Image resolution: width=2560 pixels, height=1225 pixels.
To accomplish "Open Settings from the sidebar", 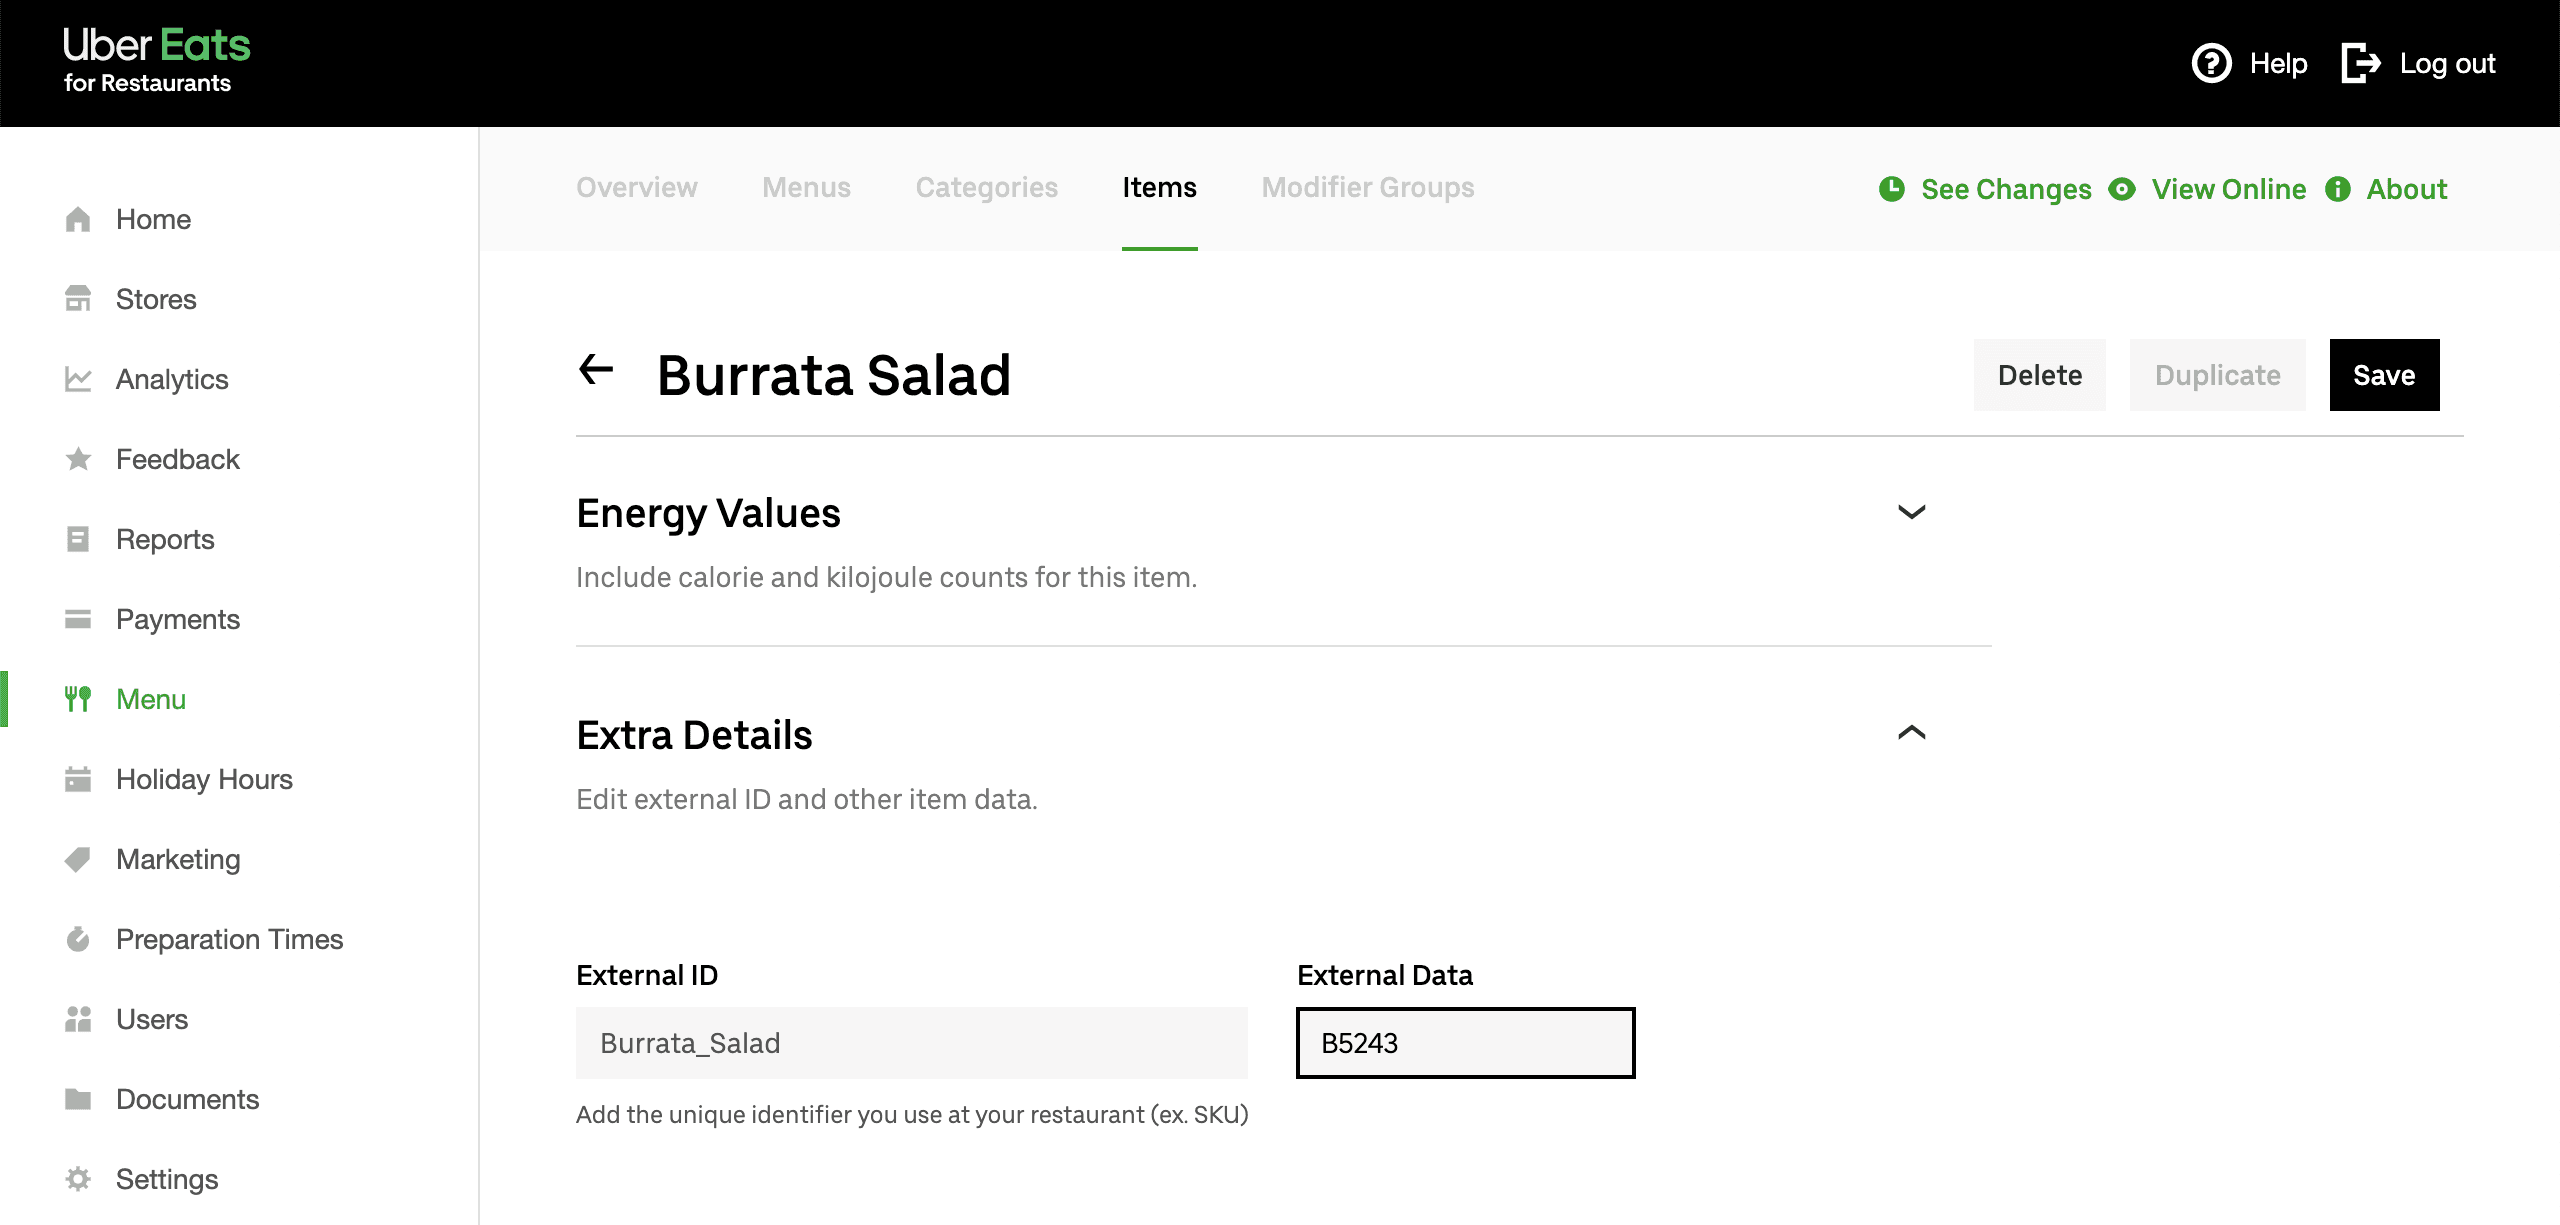I will tap(167, 1179).
